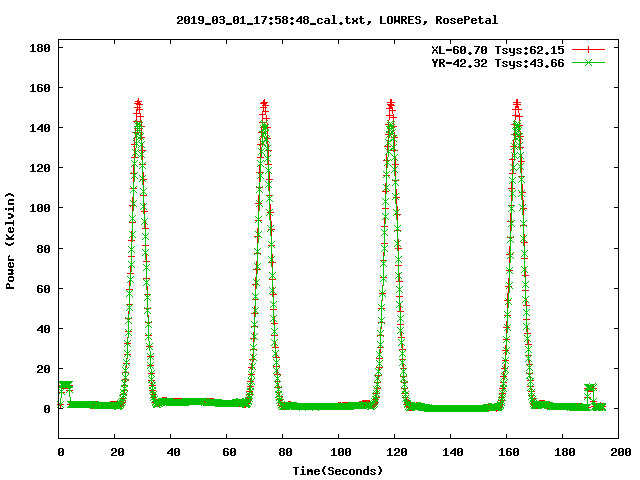Click the y-axis tick label 100
640x480 pixels.
(40, 208)
